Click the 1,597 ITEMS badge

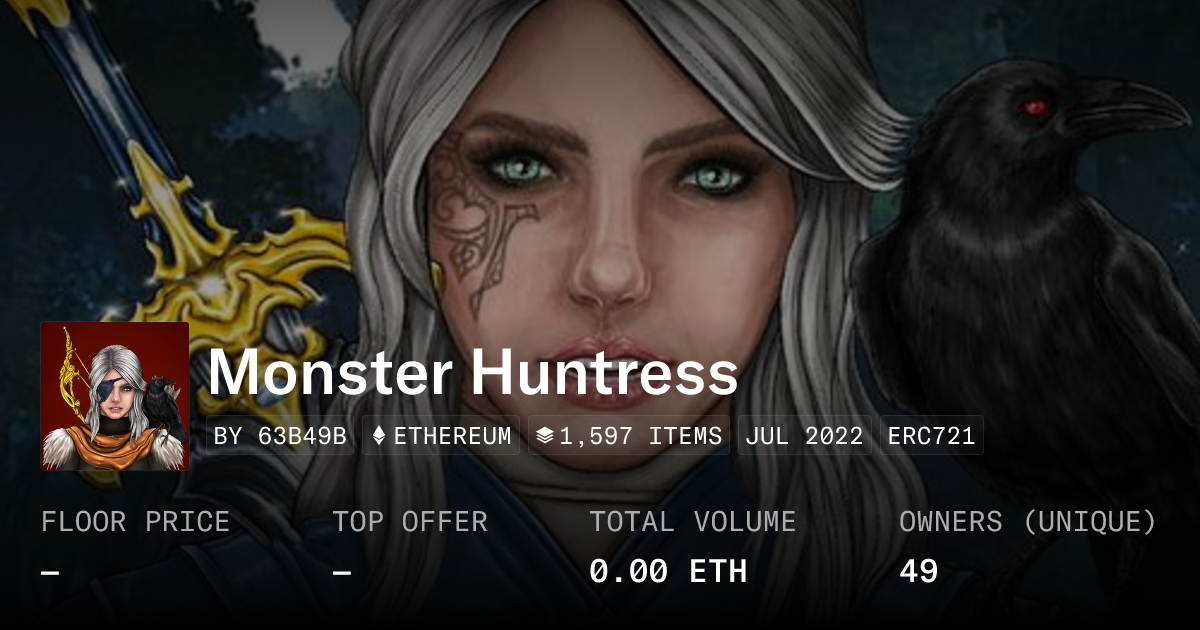point(629,436)
